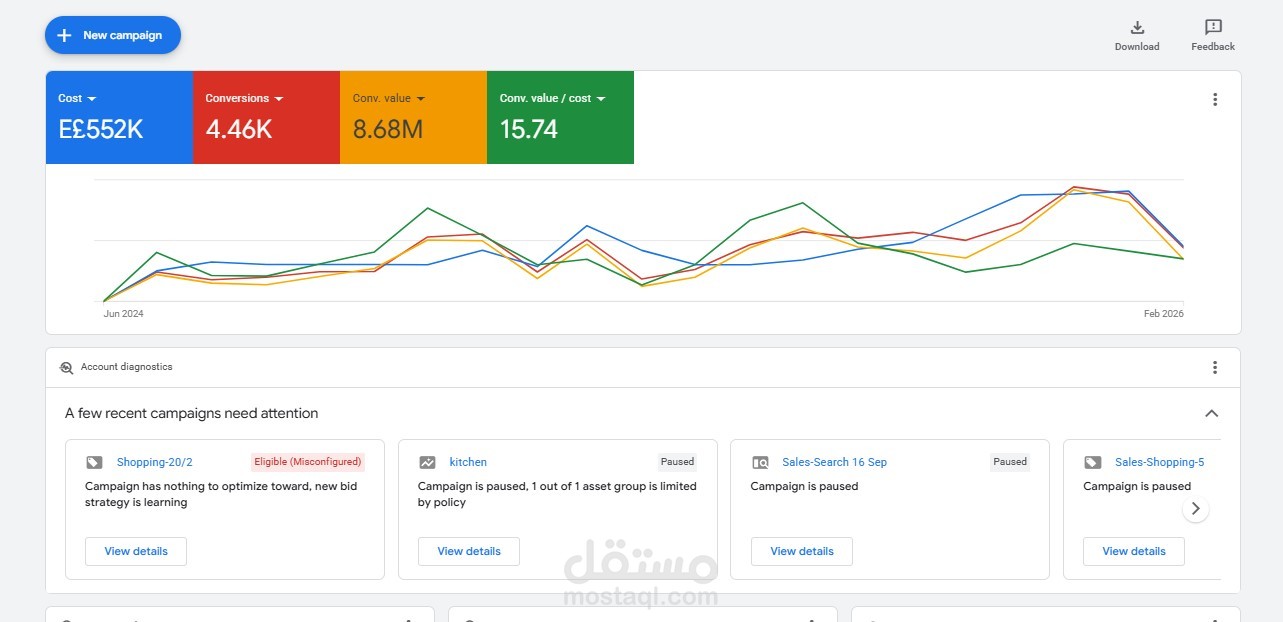
Task: Open the Shopping-20/2 campaign link
Action: [x=154, y=462]
